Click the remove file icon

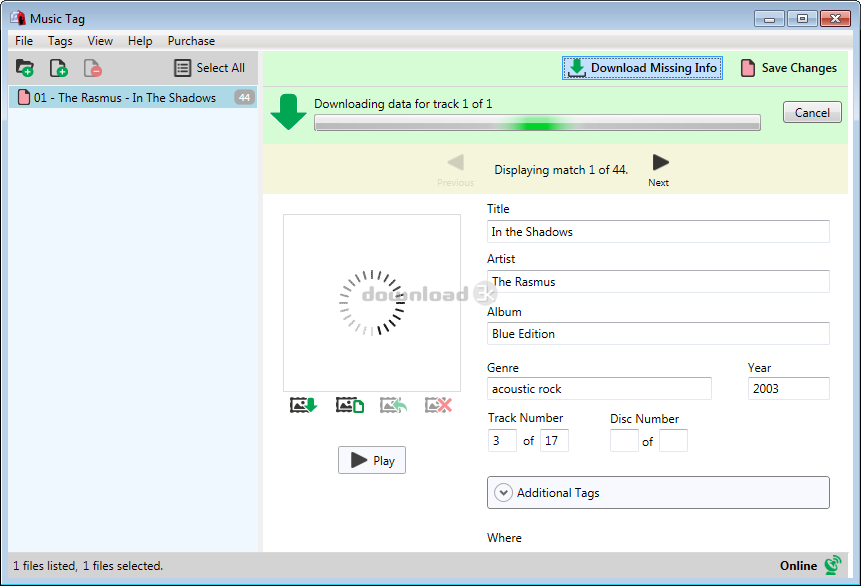pyautogui.click(x=92, y=68)
